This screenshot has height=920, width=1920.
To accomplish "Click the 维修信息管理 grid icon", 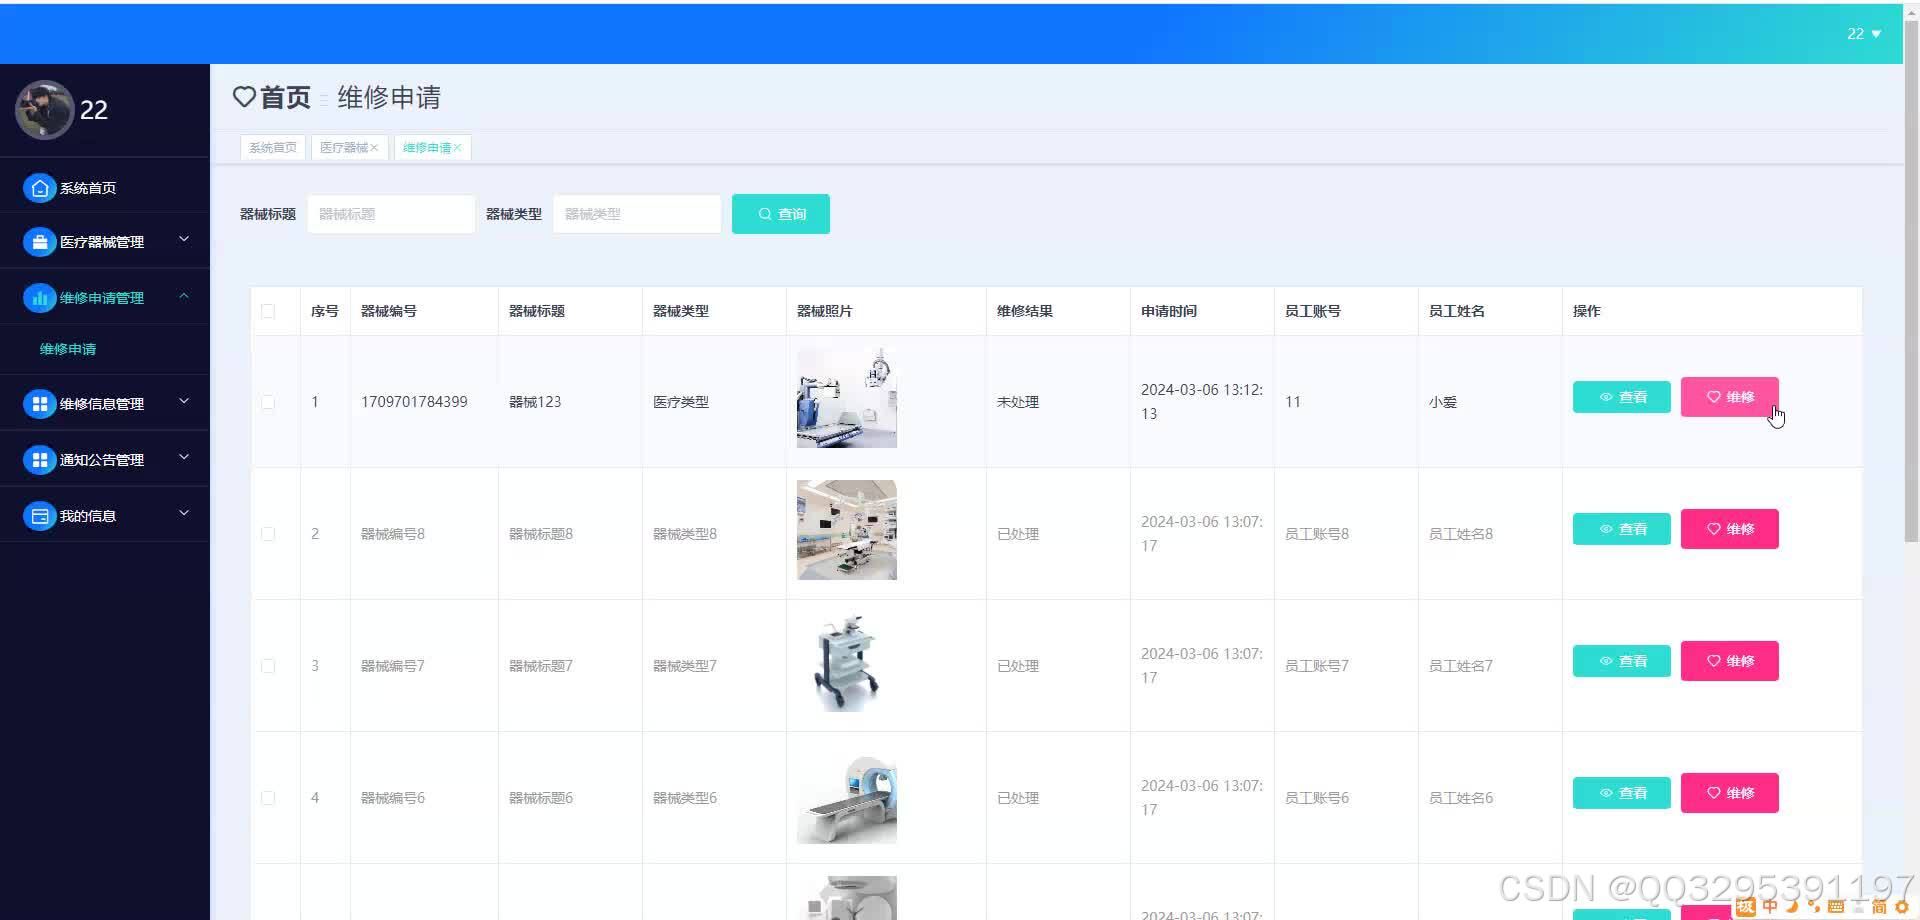I will [39, 403].
